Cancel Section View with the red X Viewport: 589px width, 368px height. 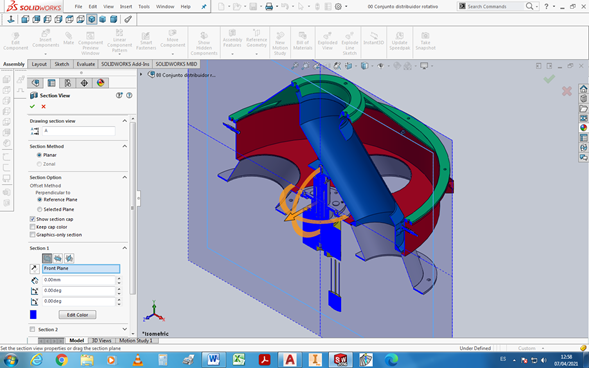pyautogui.click(x=44, y=107)
